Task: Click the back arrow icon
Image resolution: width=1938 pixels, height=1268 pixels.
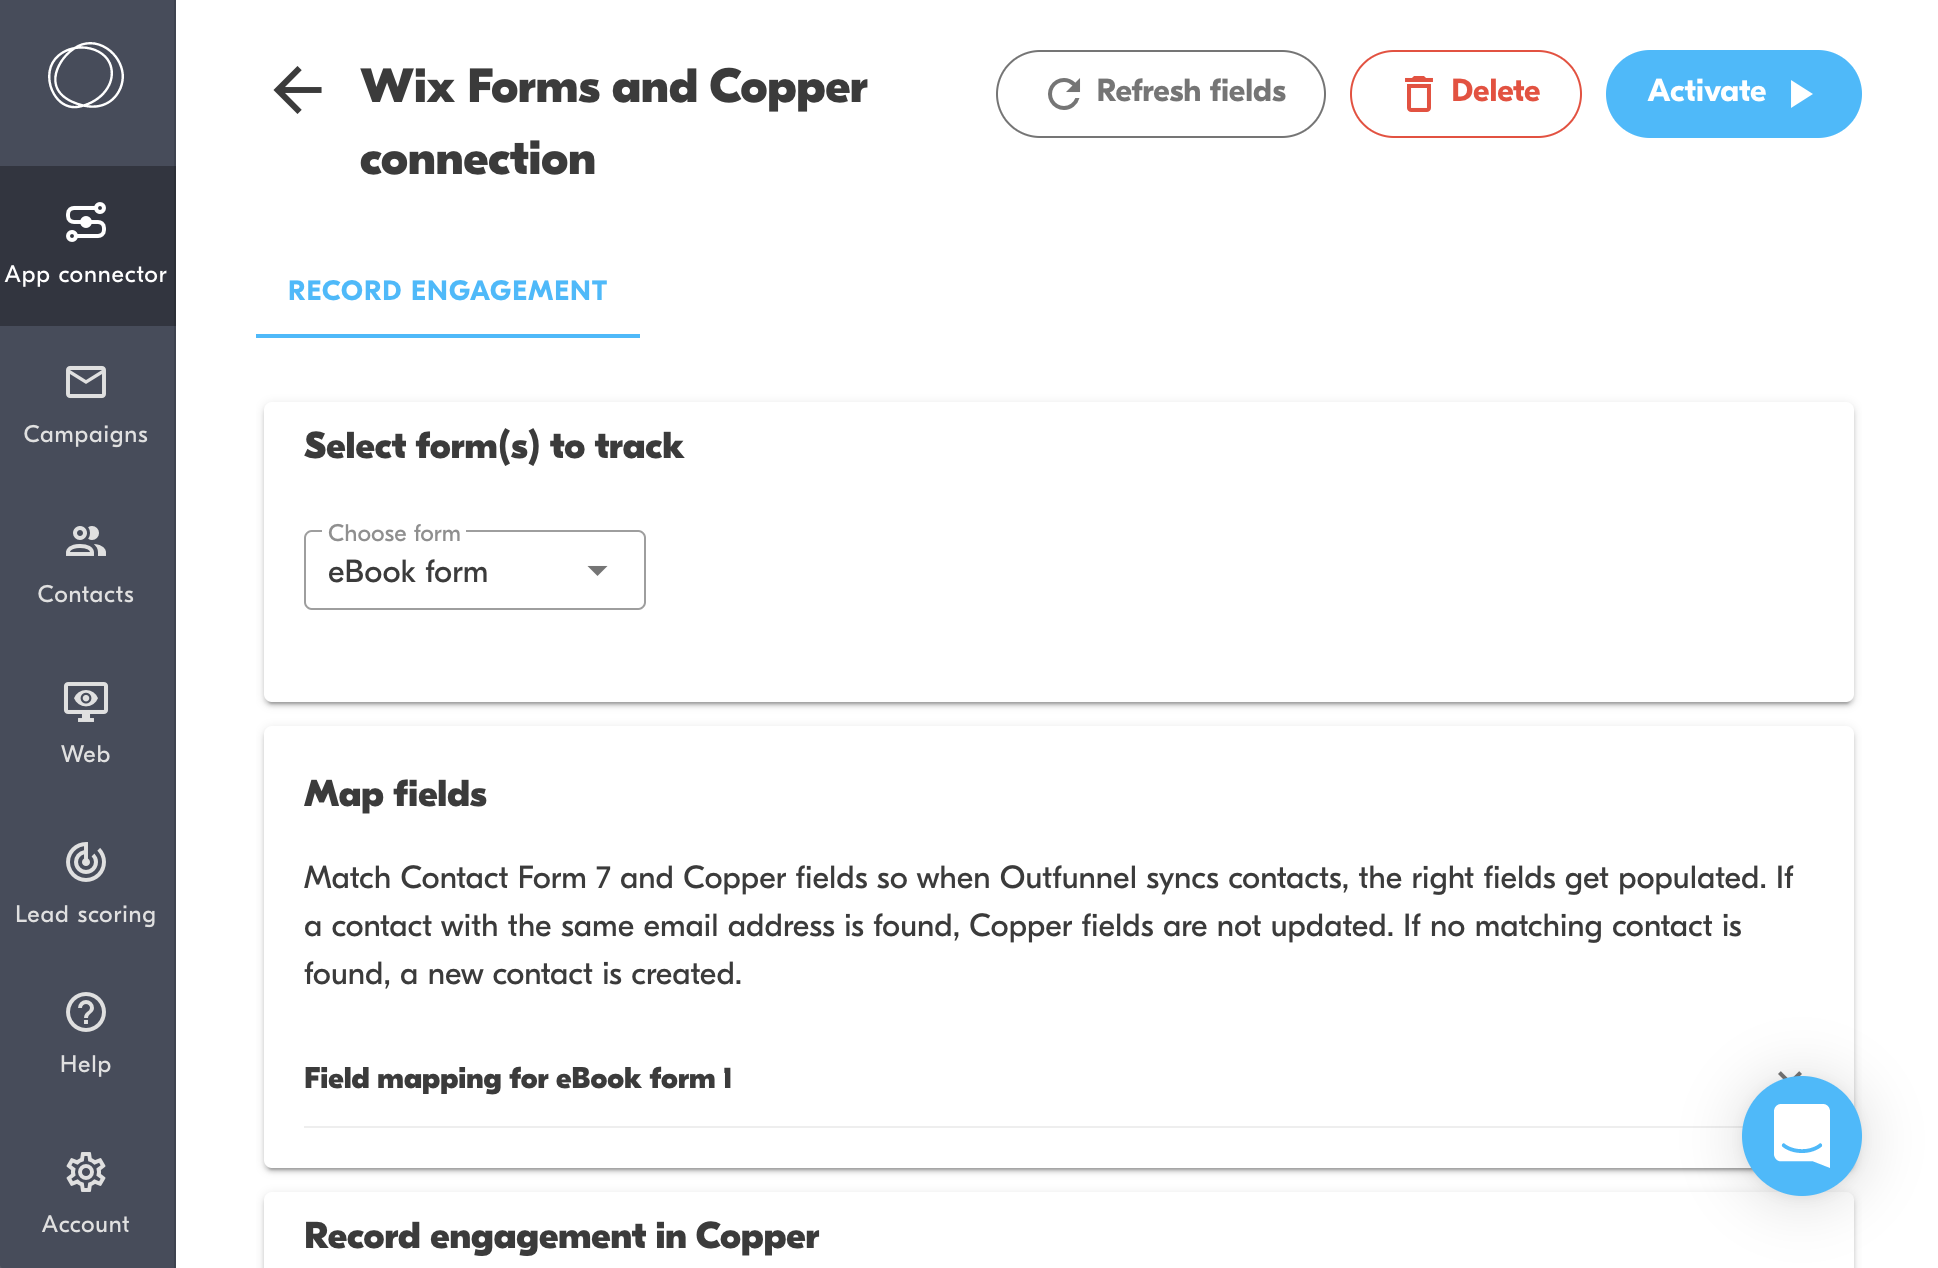Action: pyautogui.click(x=298, y=91)
